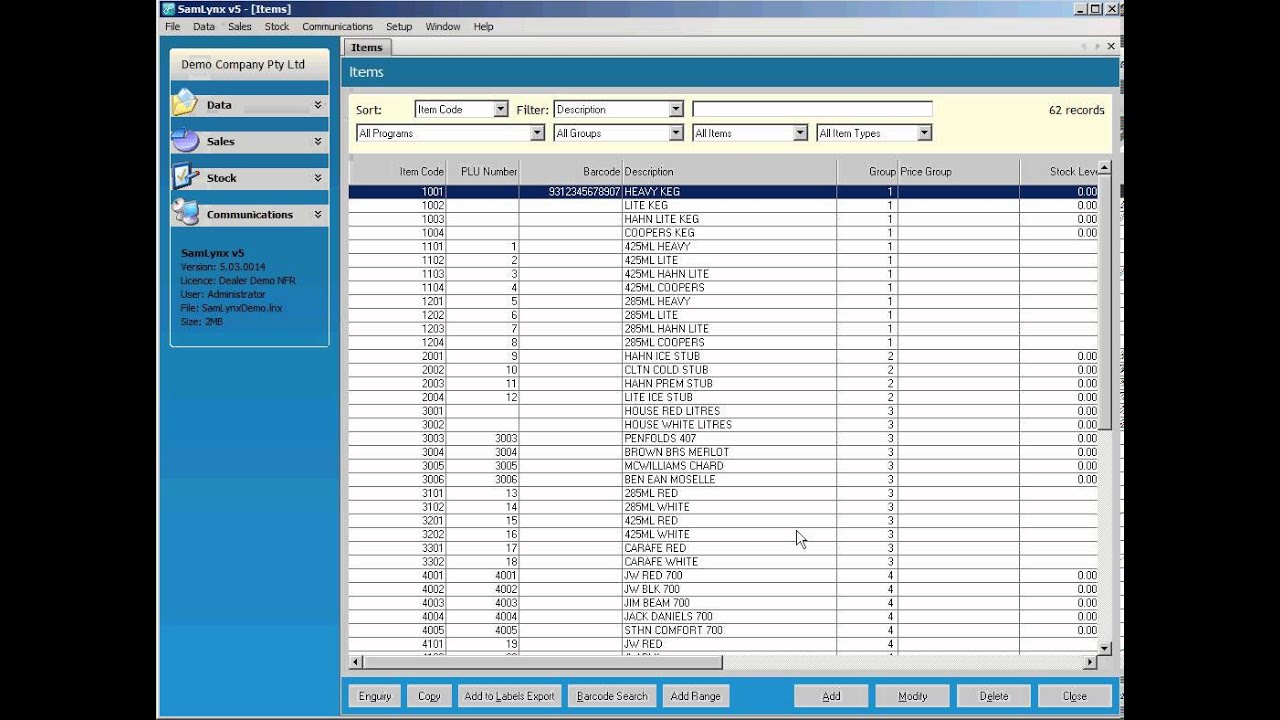Click the Barcode Search button
This screenshot has width=1280, height=720.
pyautogui.click(x=612, y=696)
